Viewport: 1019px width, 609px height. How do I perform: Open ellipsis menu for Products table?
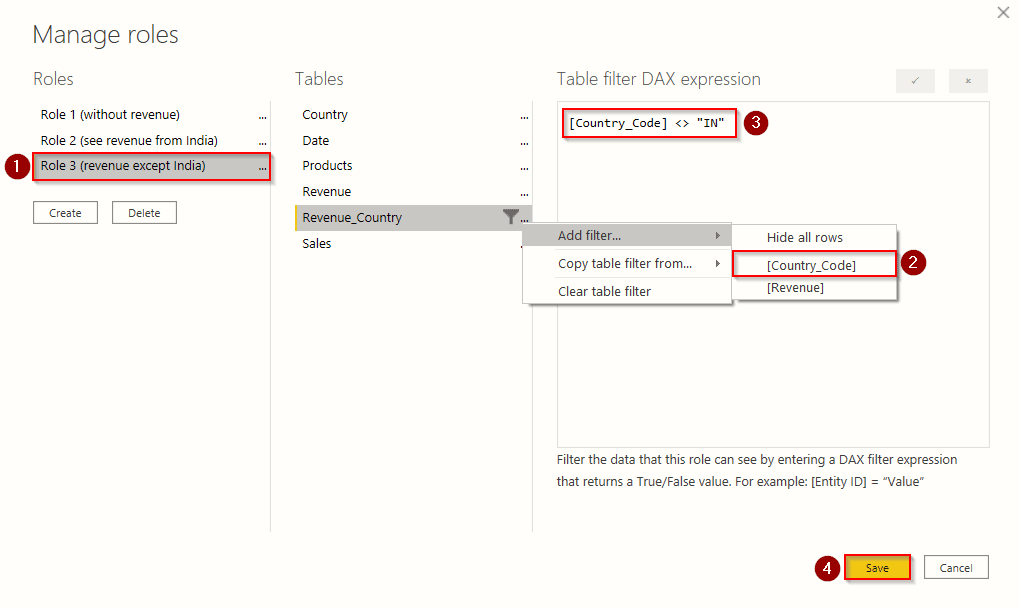pos(524,167)
